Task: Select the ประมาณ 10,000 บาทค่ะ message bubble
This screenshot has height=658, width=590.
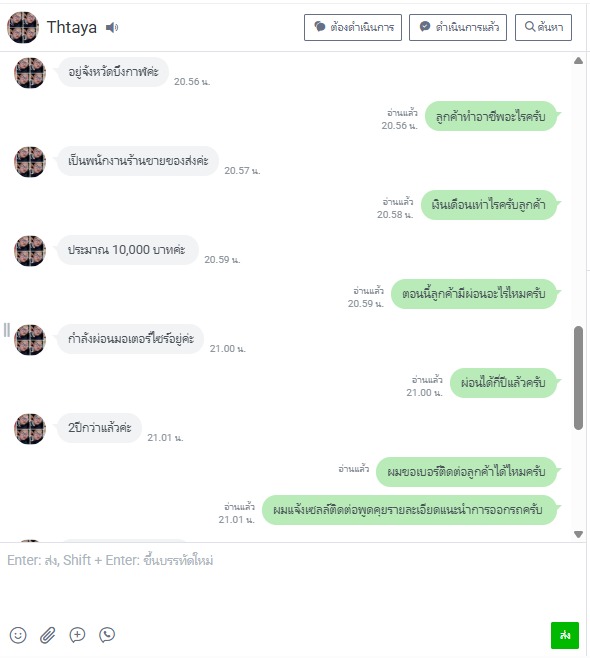Action: tap(128, 250)
